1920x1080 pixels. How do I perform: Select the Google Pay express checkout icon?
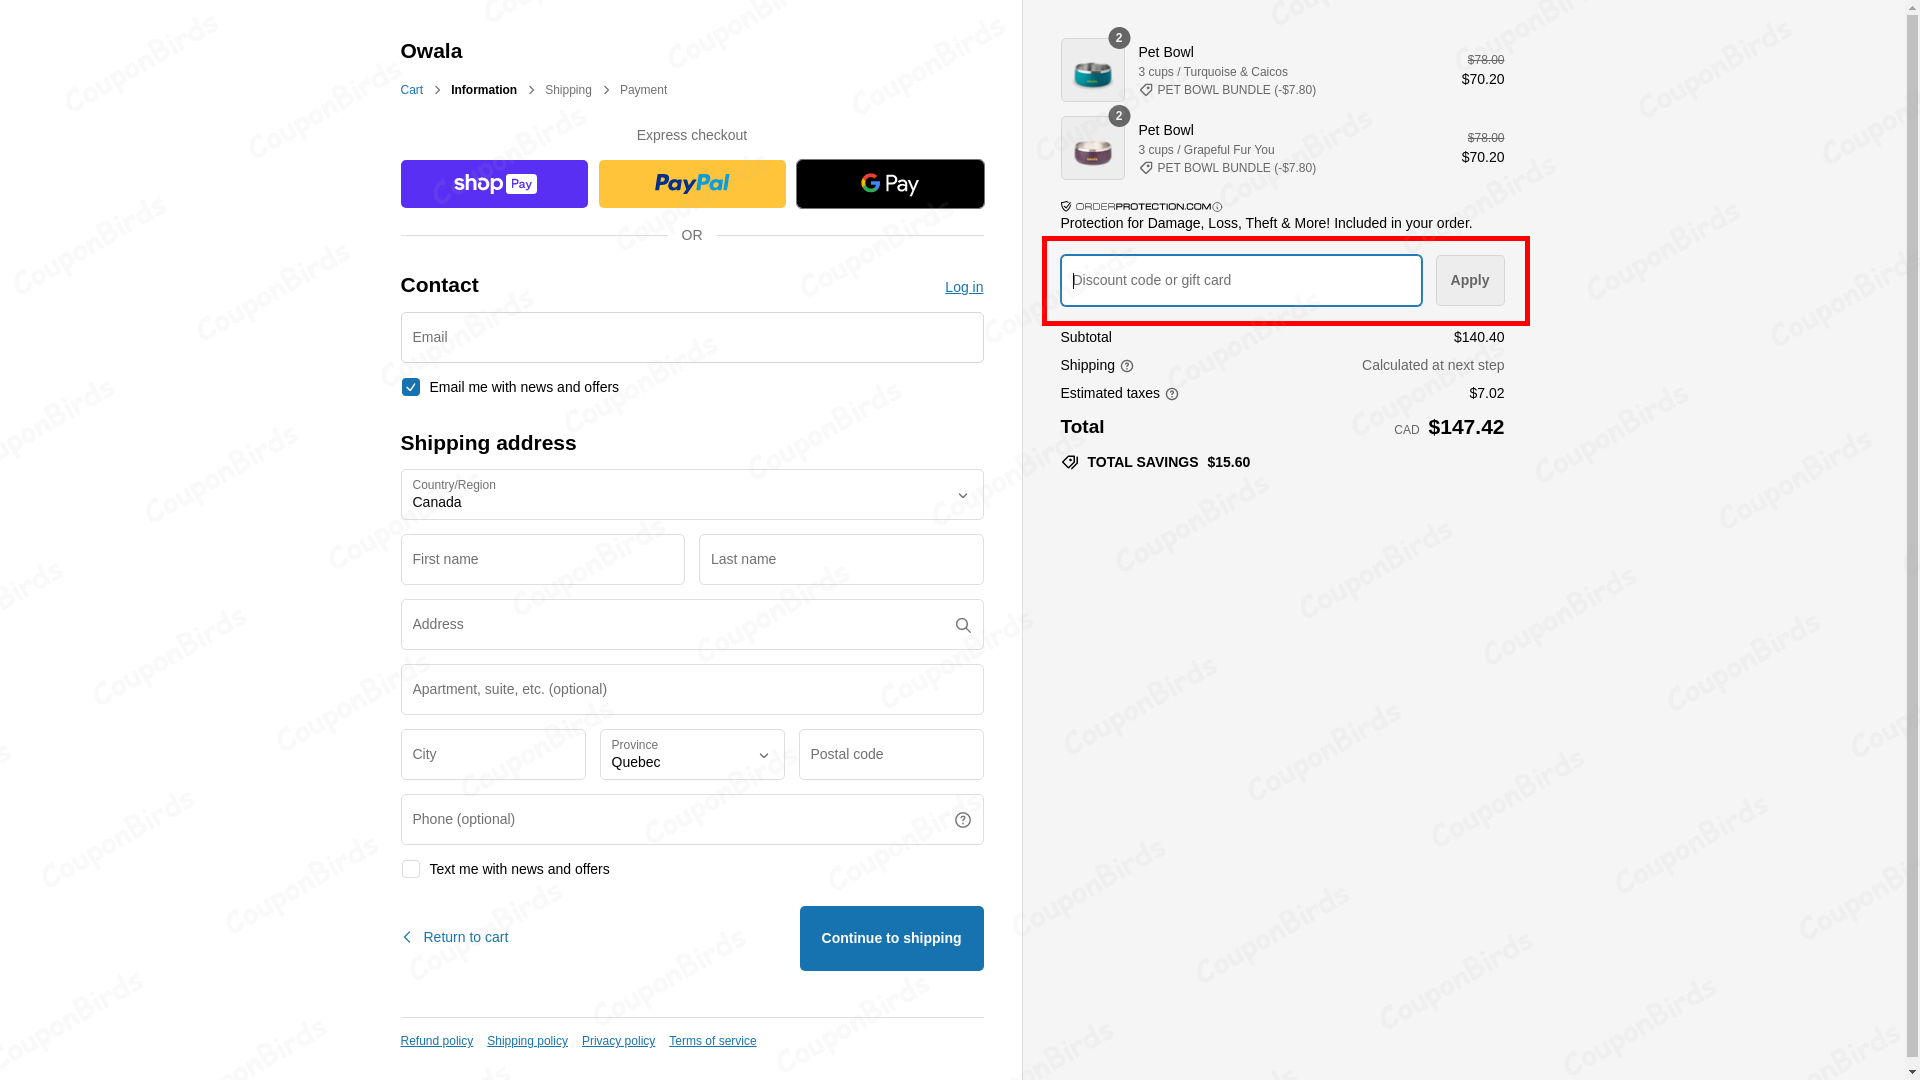pos(889,183)
